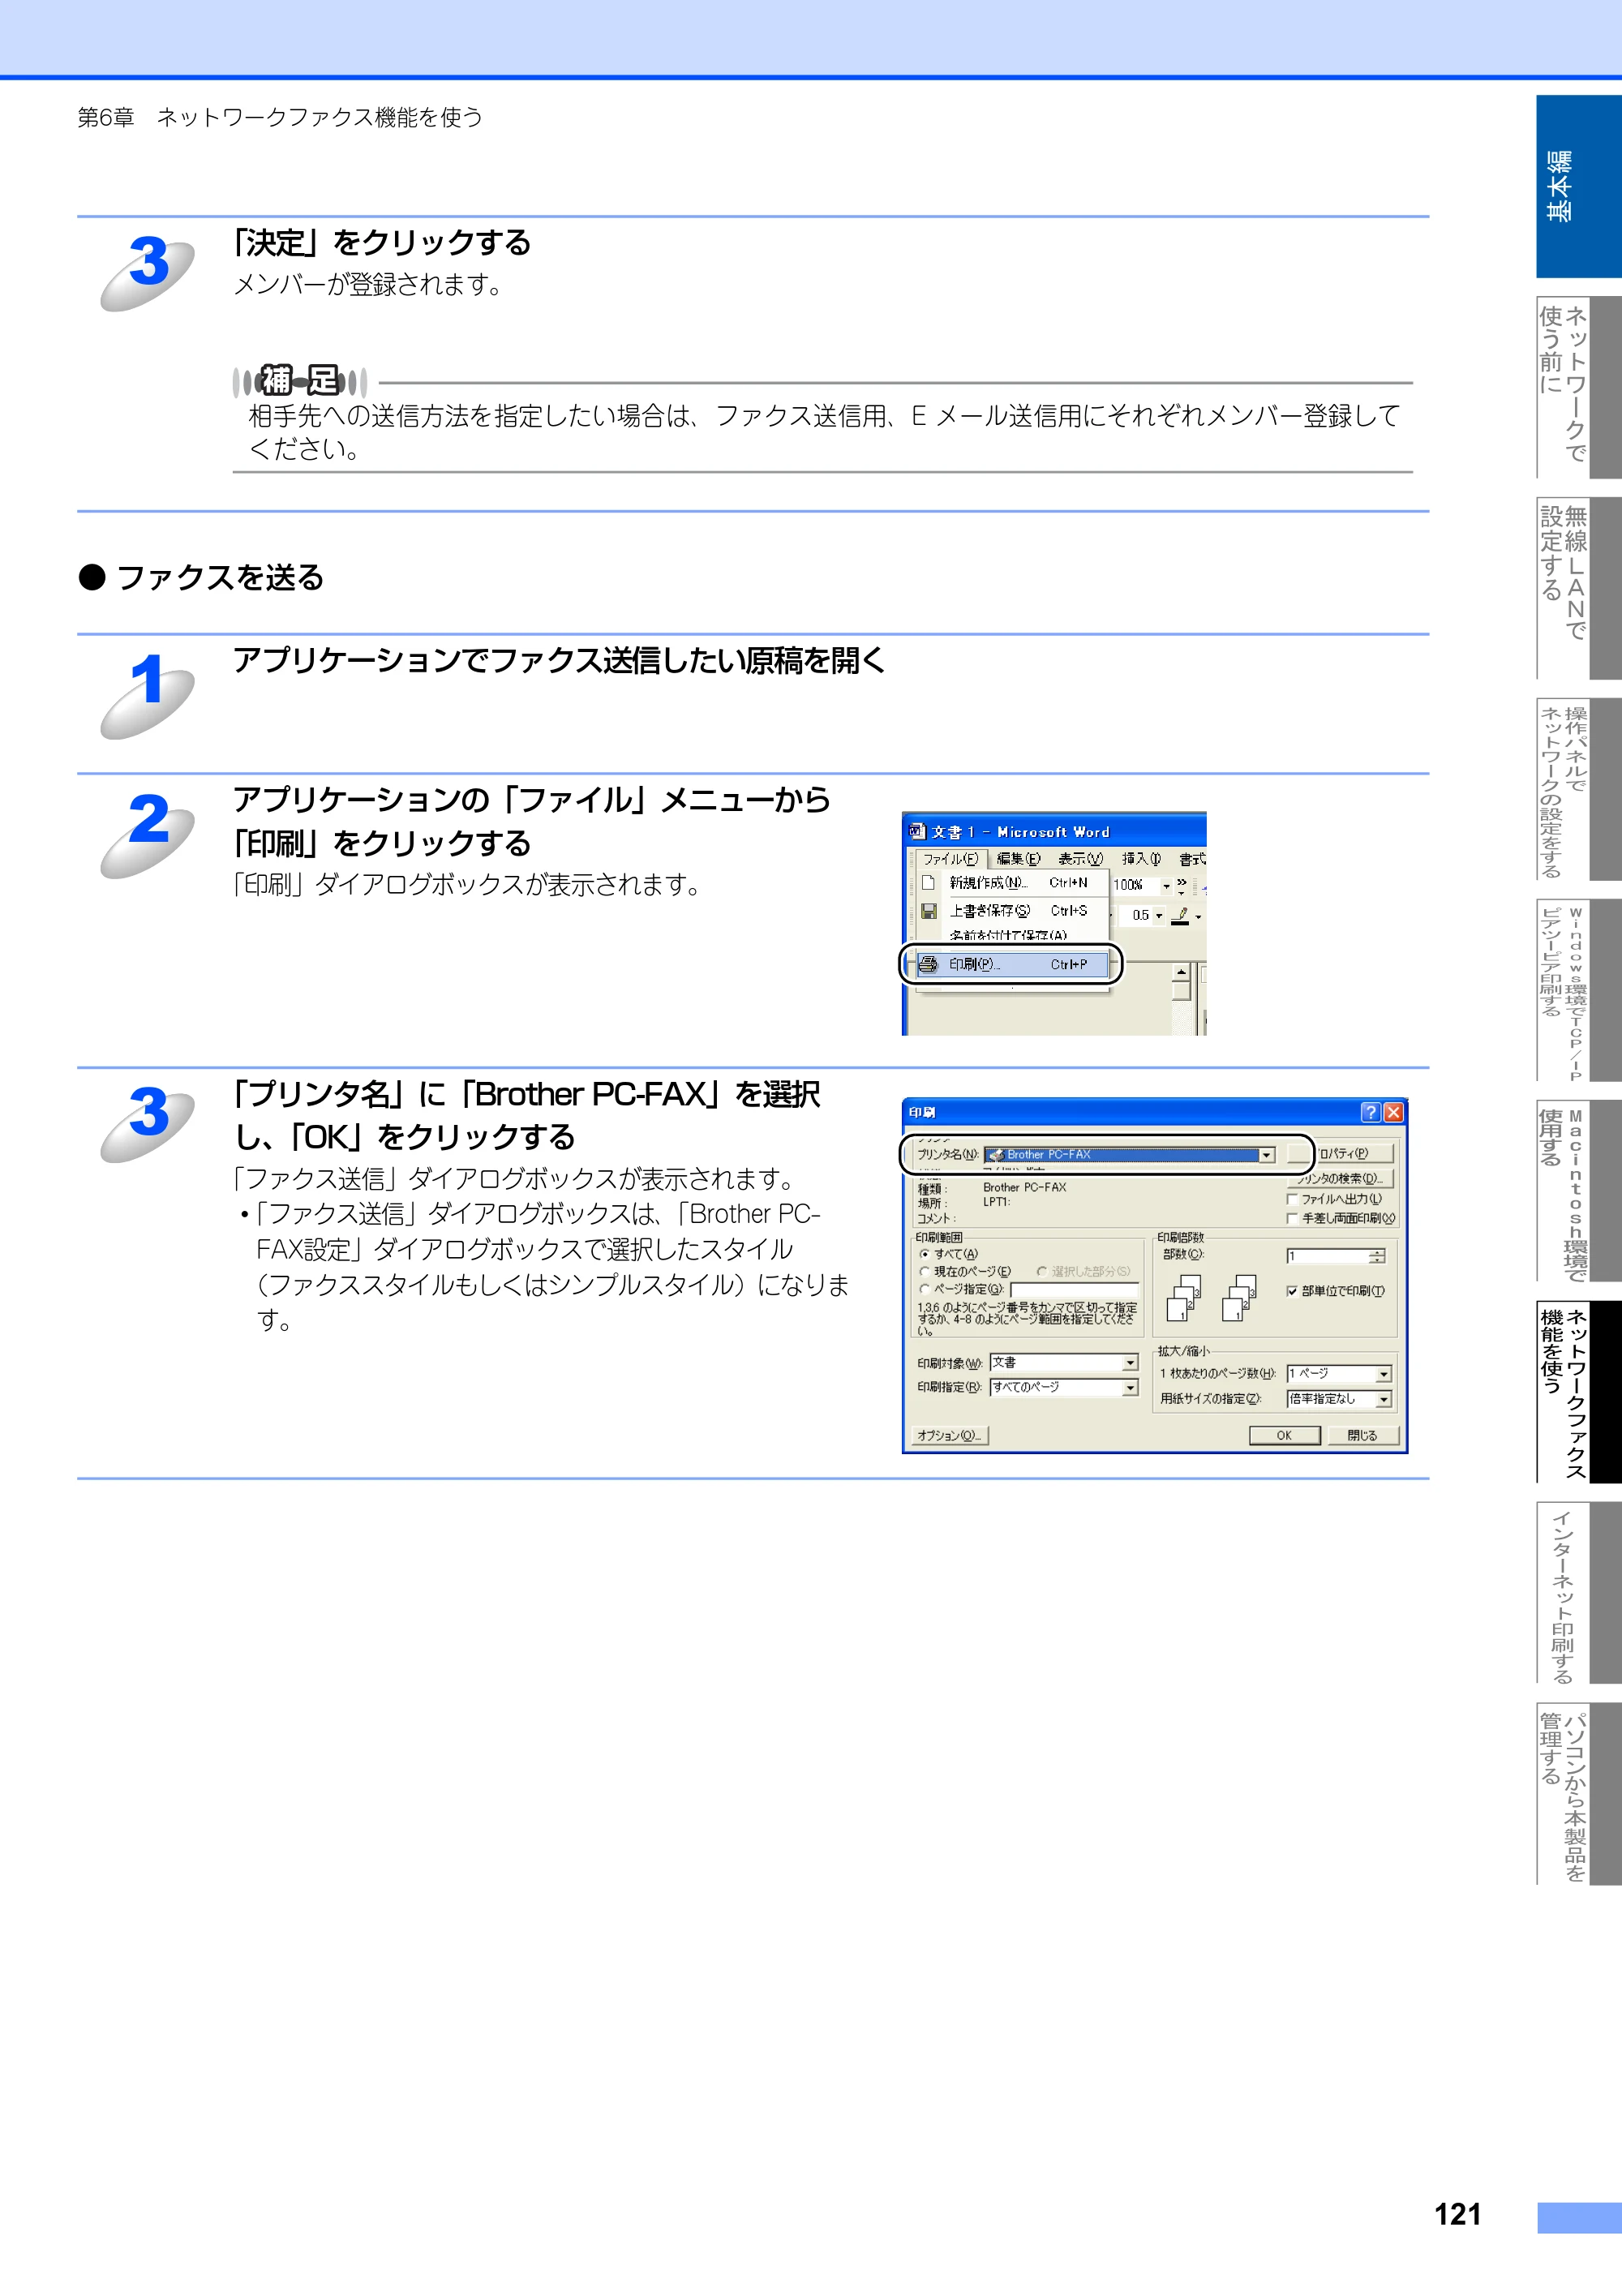Open the 挿入 menu in Word
The width and height of the screenshot is (1622, 2296).
click(x=1141, y=859)
